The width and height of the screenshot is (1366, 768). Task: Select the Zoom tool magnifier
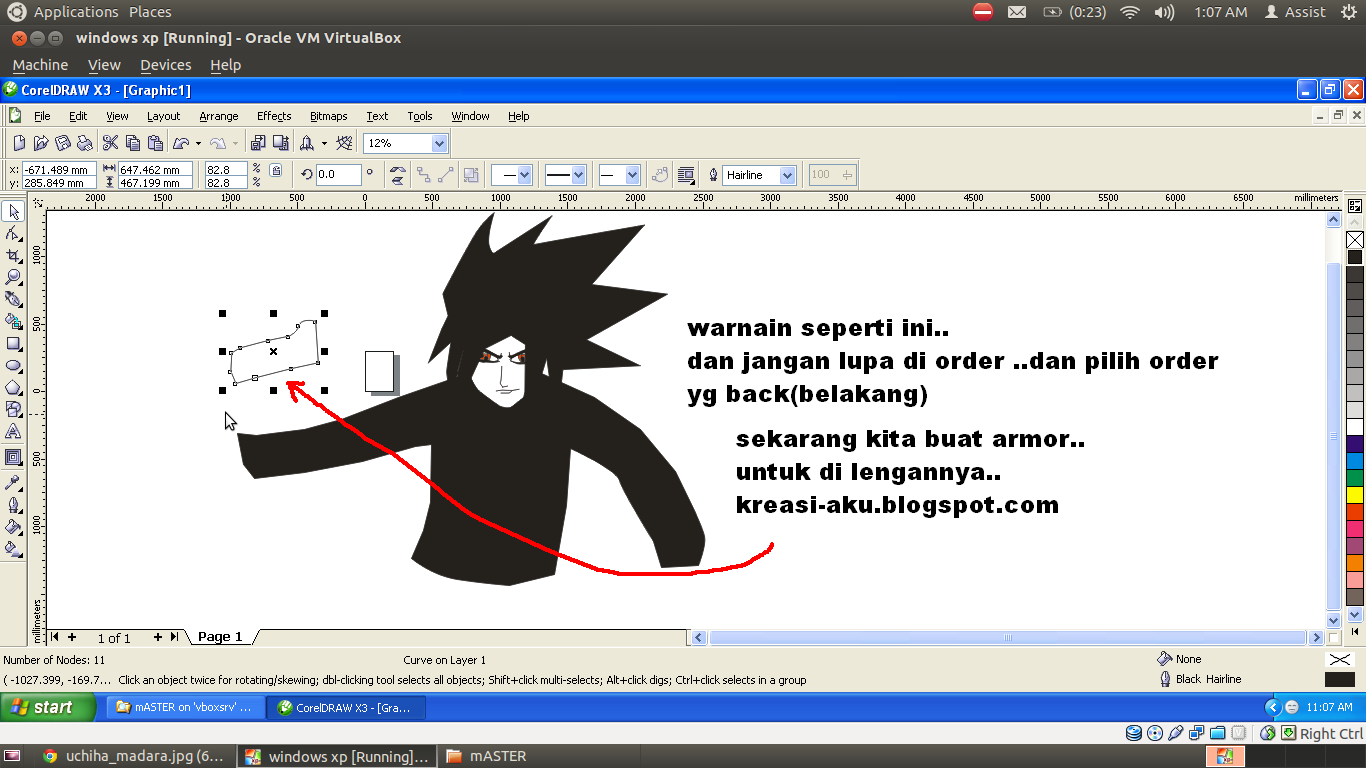13,277
